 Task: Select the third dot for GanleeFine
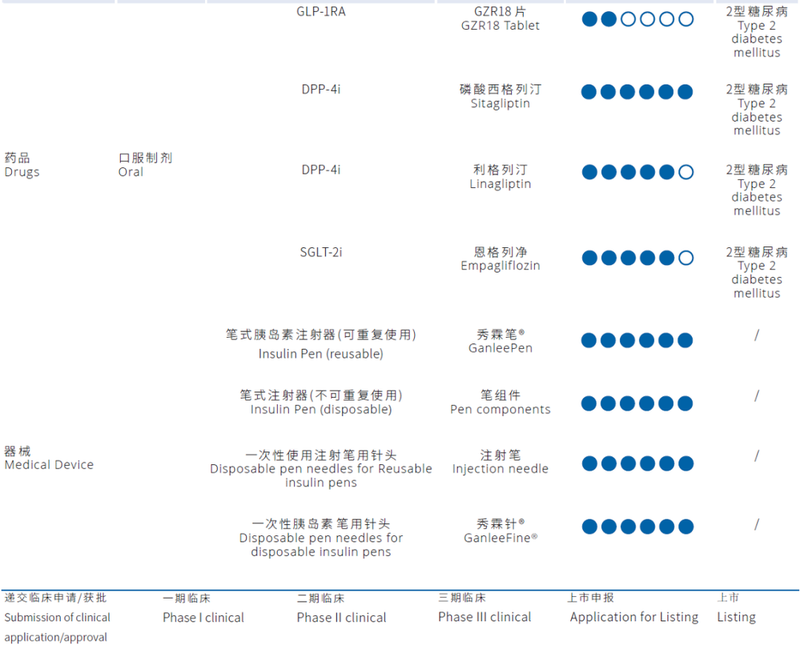(x=626, y=527)
